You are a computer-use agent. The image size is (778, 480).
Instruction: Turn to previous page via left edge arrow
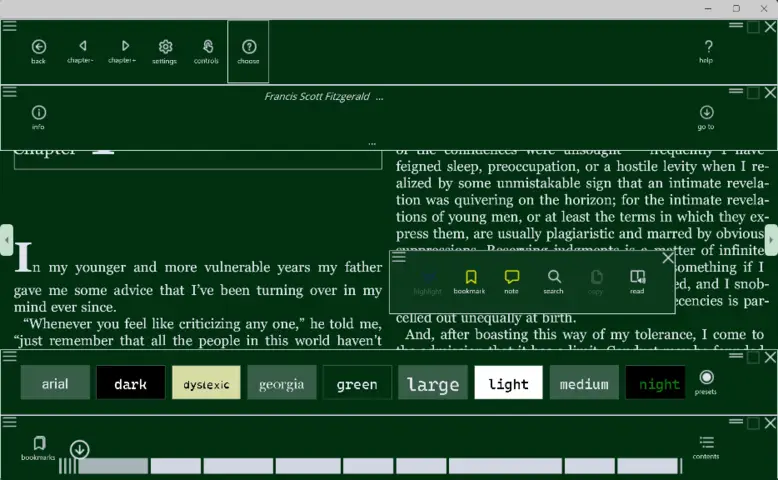pos(6,240)
